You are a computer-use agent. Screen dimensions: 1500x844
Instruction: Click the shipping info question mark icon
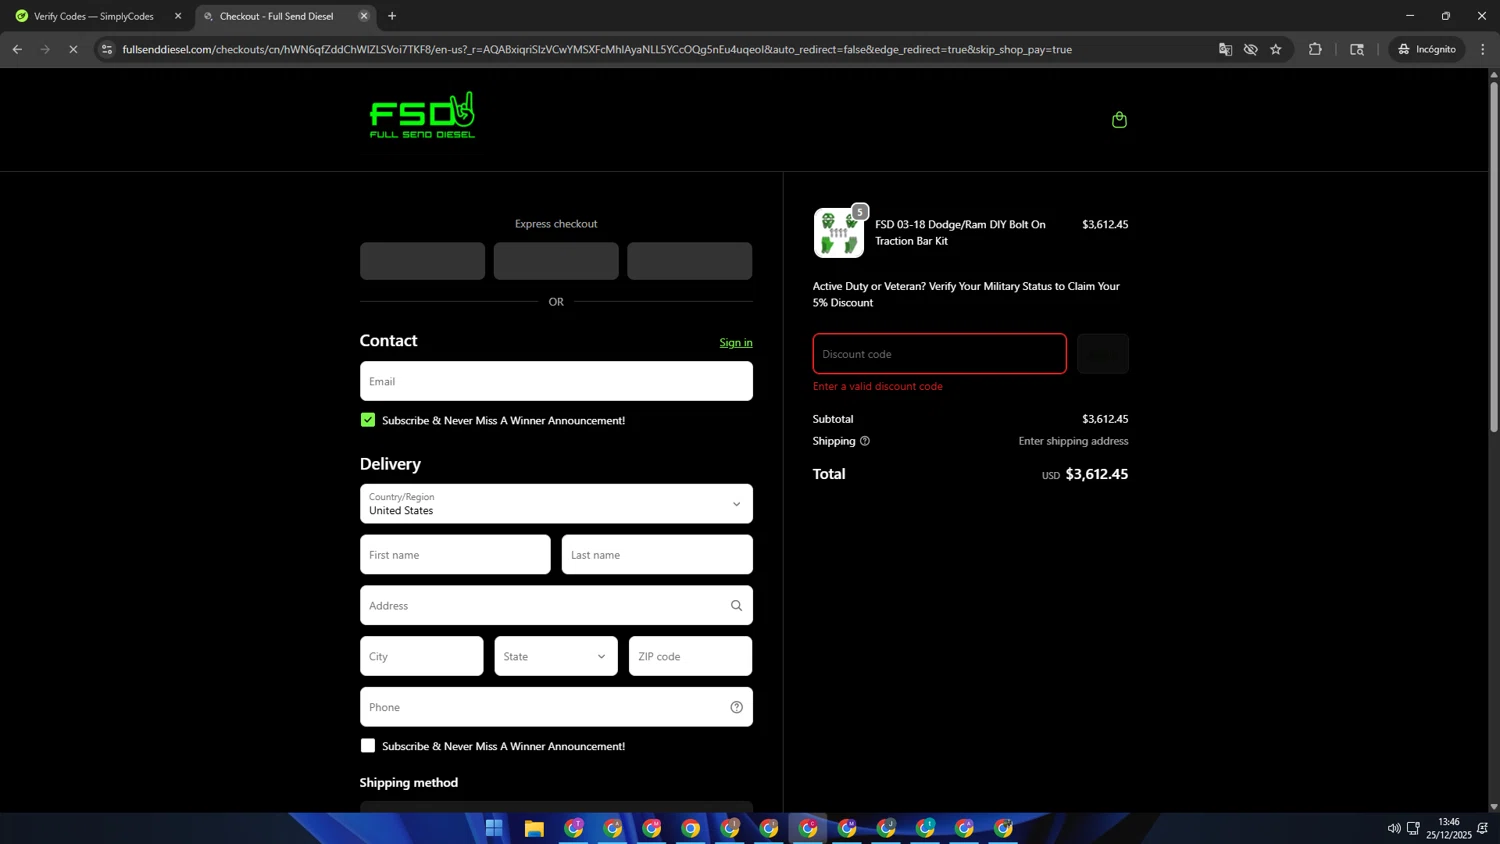[x=865, y=441]
